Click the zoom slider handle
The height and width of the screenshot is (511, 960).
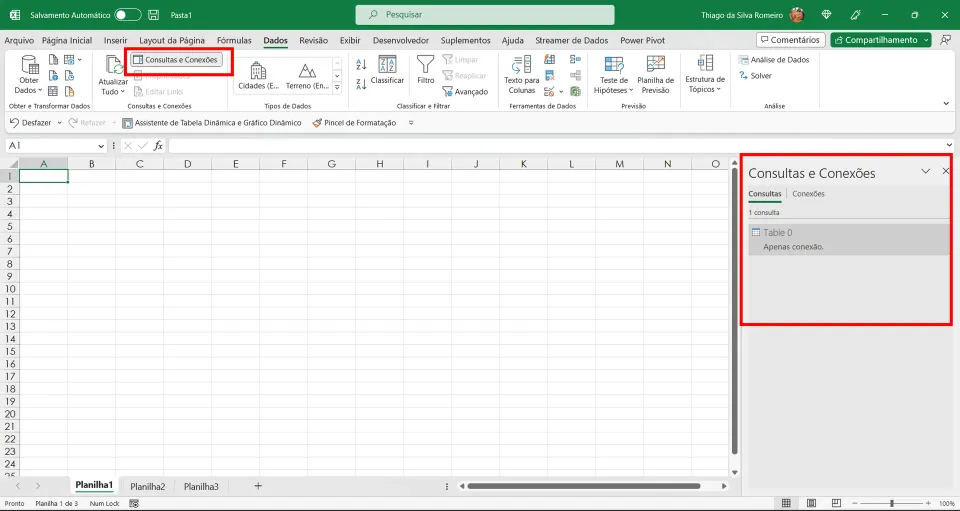click(892, 503)
